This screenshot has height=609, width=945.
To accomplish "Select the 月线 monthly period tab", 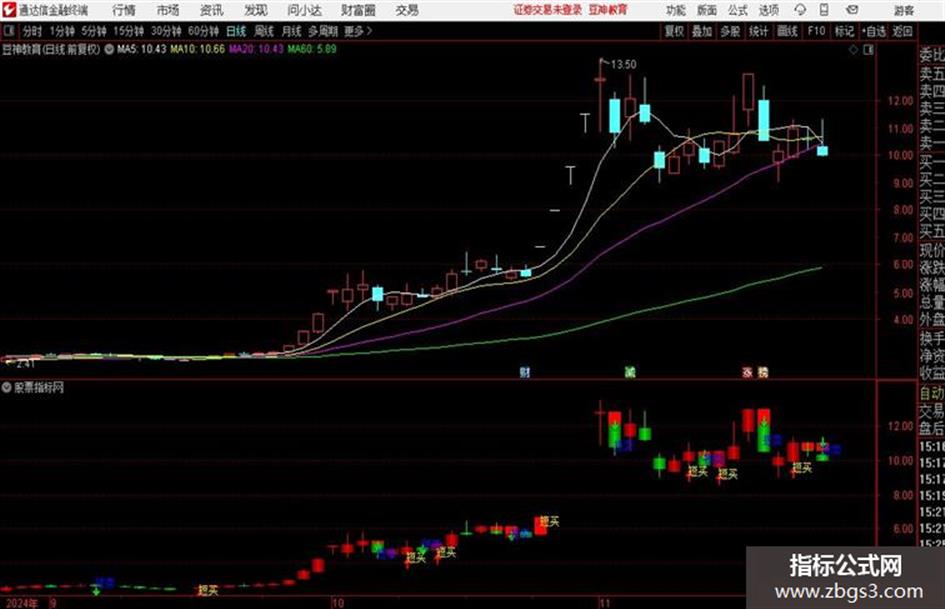I will pyautogui.click(x=291, y=31).
